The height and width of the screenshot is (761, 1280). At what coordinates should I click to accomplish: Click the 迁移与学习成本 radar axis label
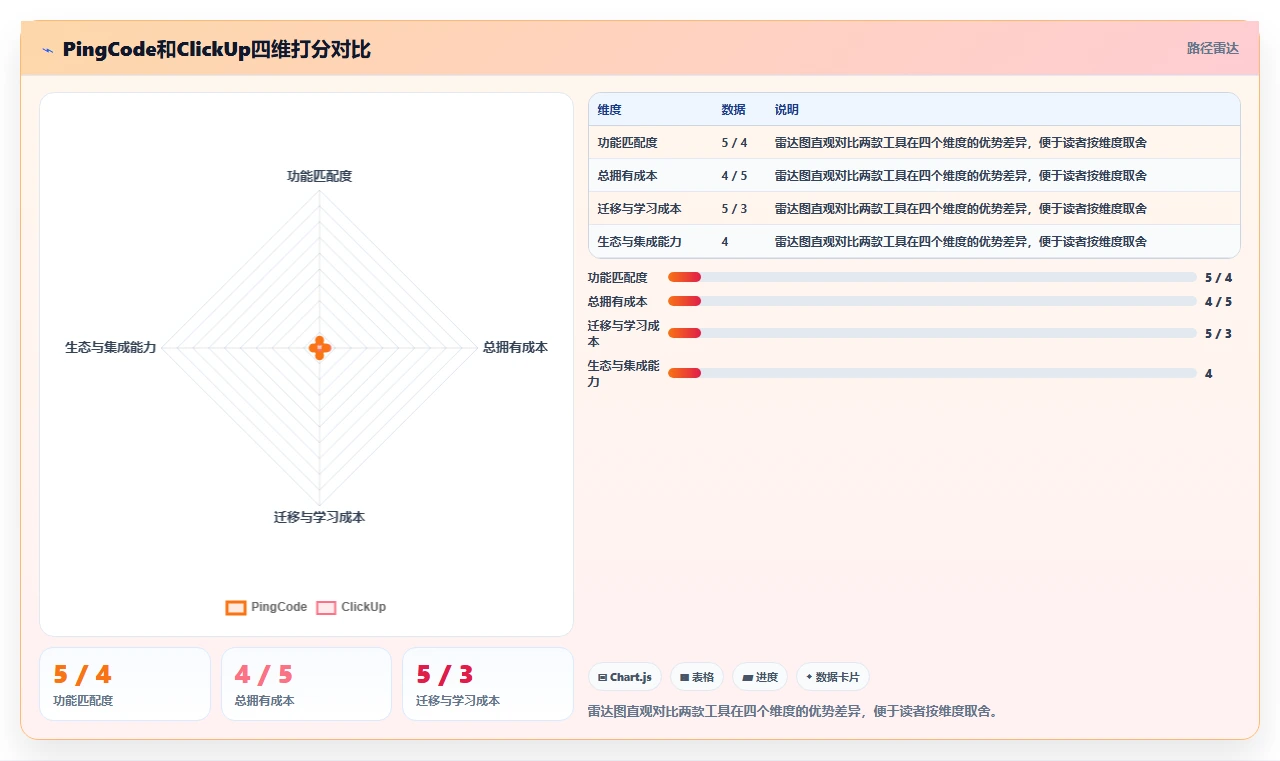[319, 517]
